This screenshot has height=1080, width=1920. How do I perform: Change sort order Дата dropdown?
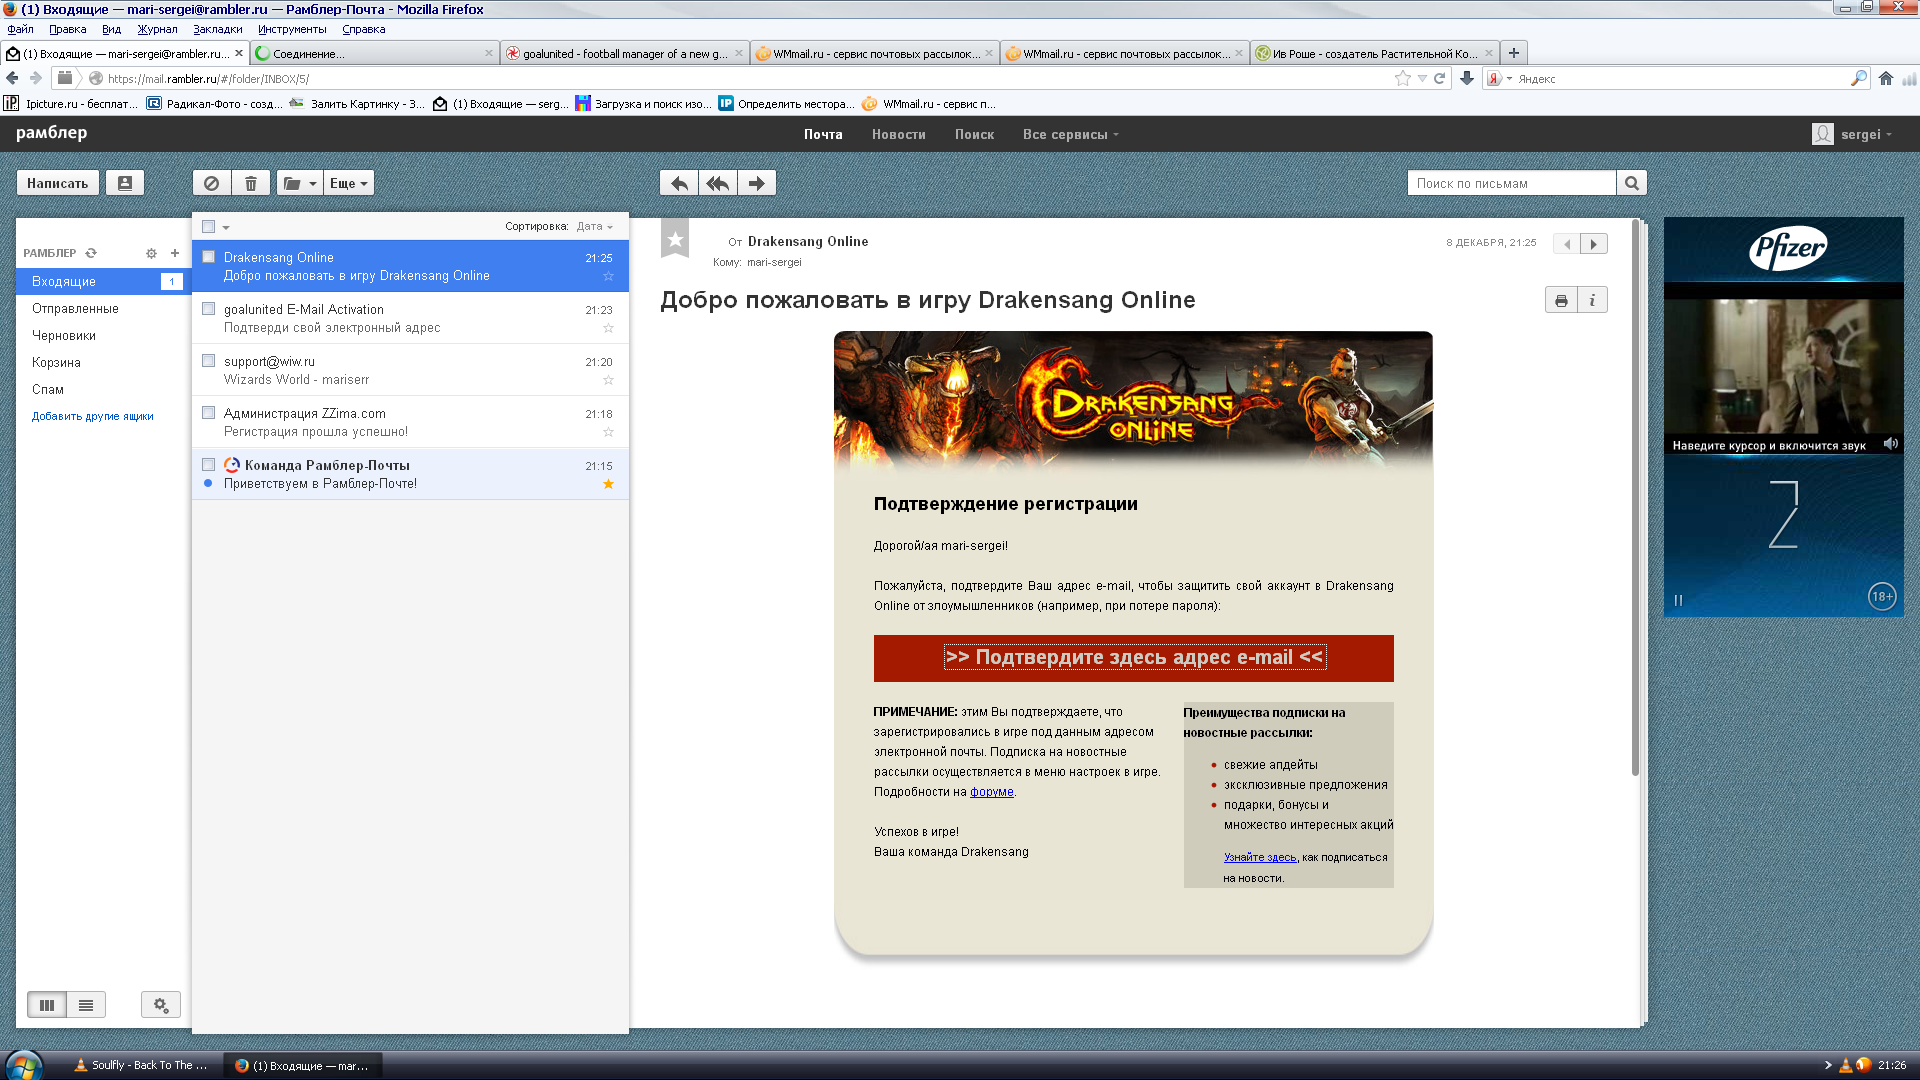(x=594, y=227)
